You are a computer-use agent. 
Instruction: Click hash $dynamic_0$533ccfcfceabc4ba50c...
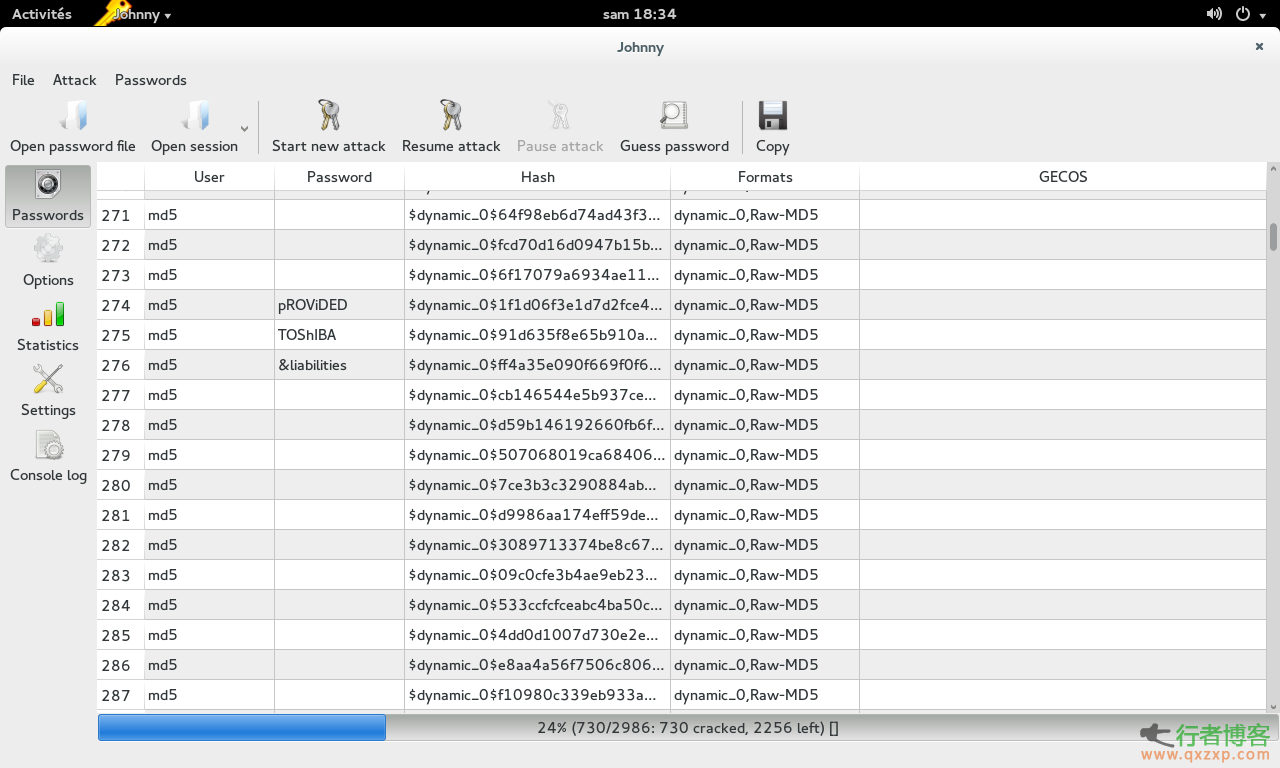coord(537,605)
